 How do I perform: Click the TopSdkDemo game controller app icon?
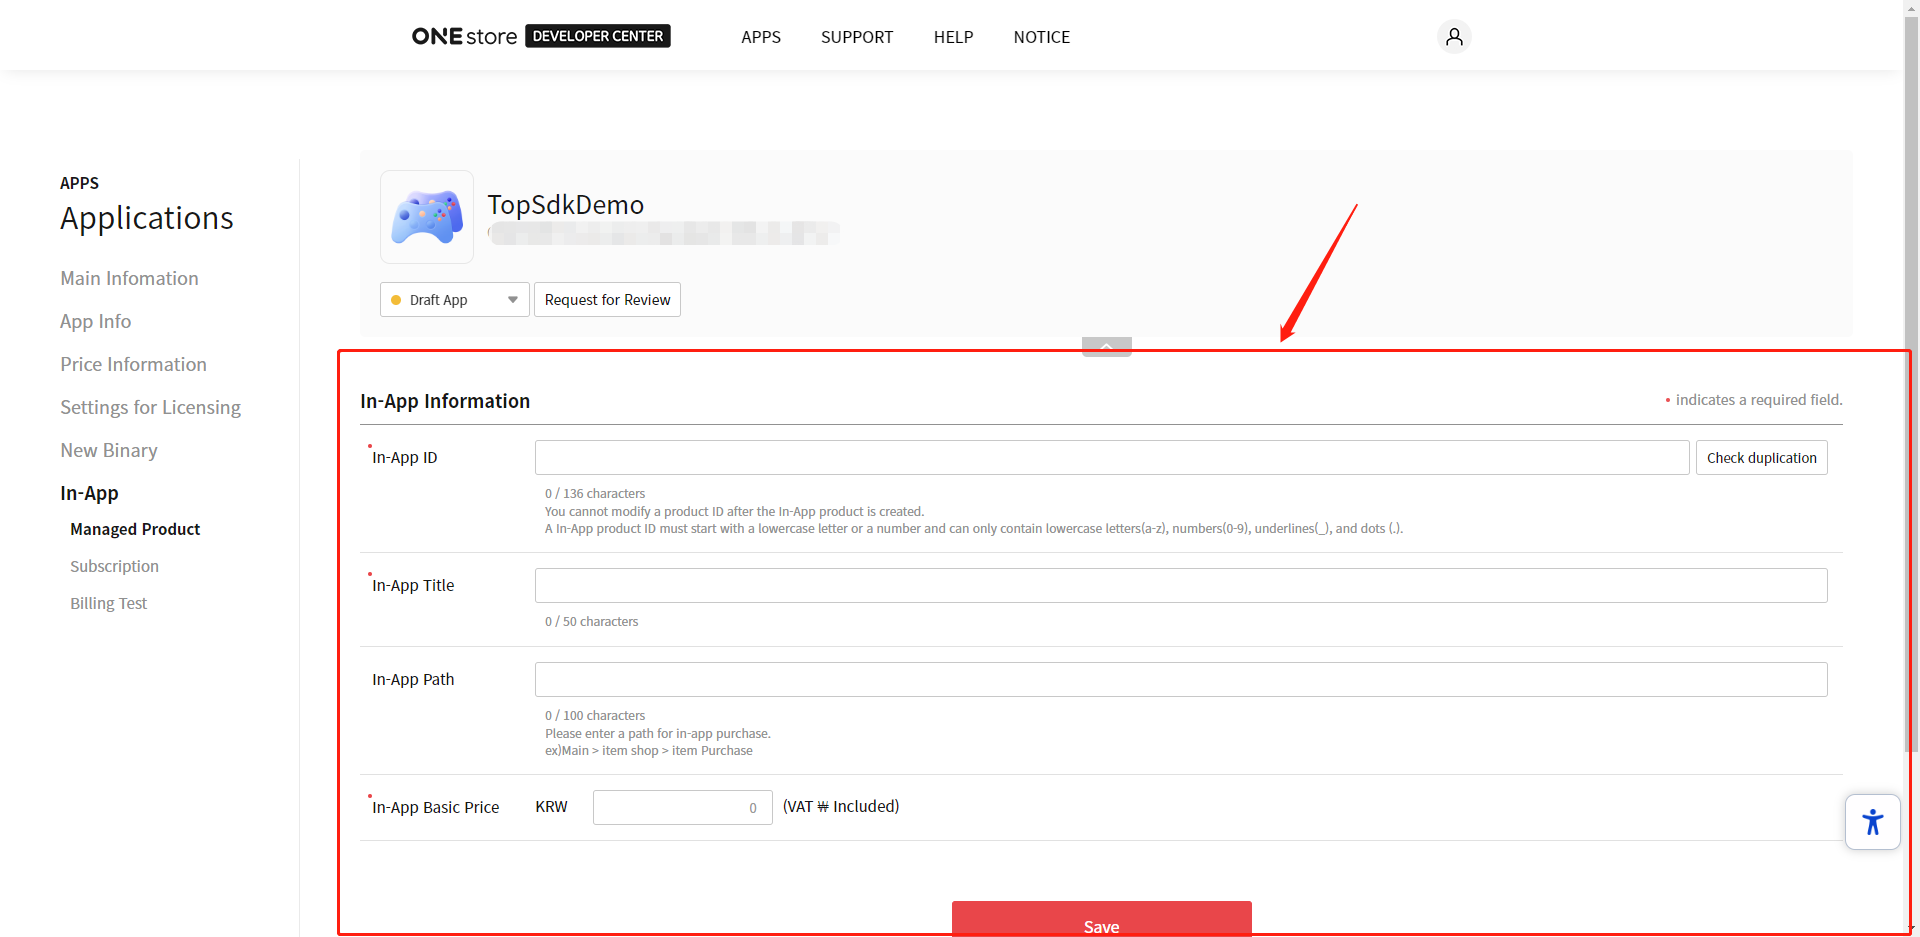point(427,217)
